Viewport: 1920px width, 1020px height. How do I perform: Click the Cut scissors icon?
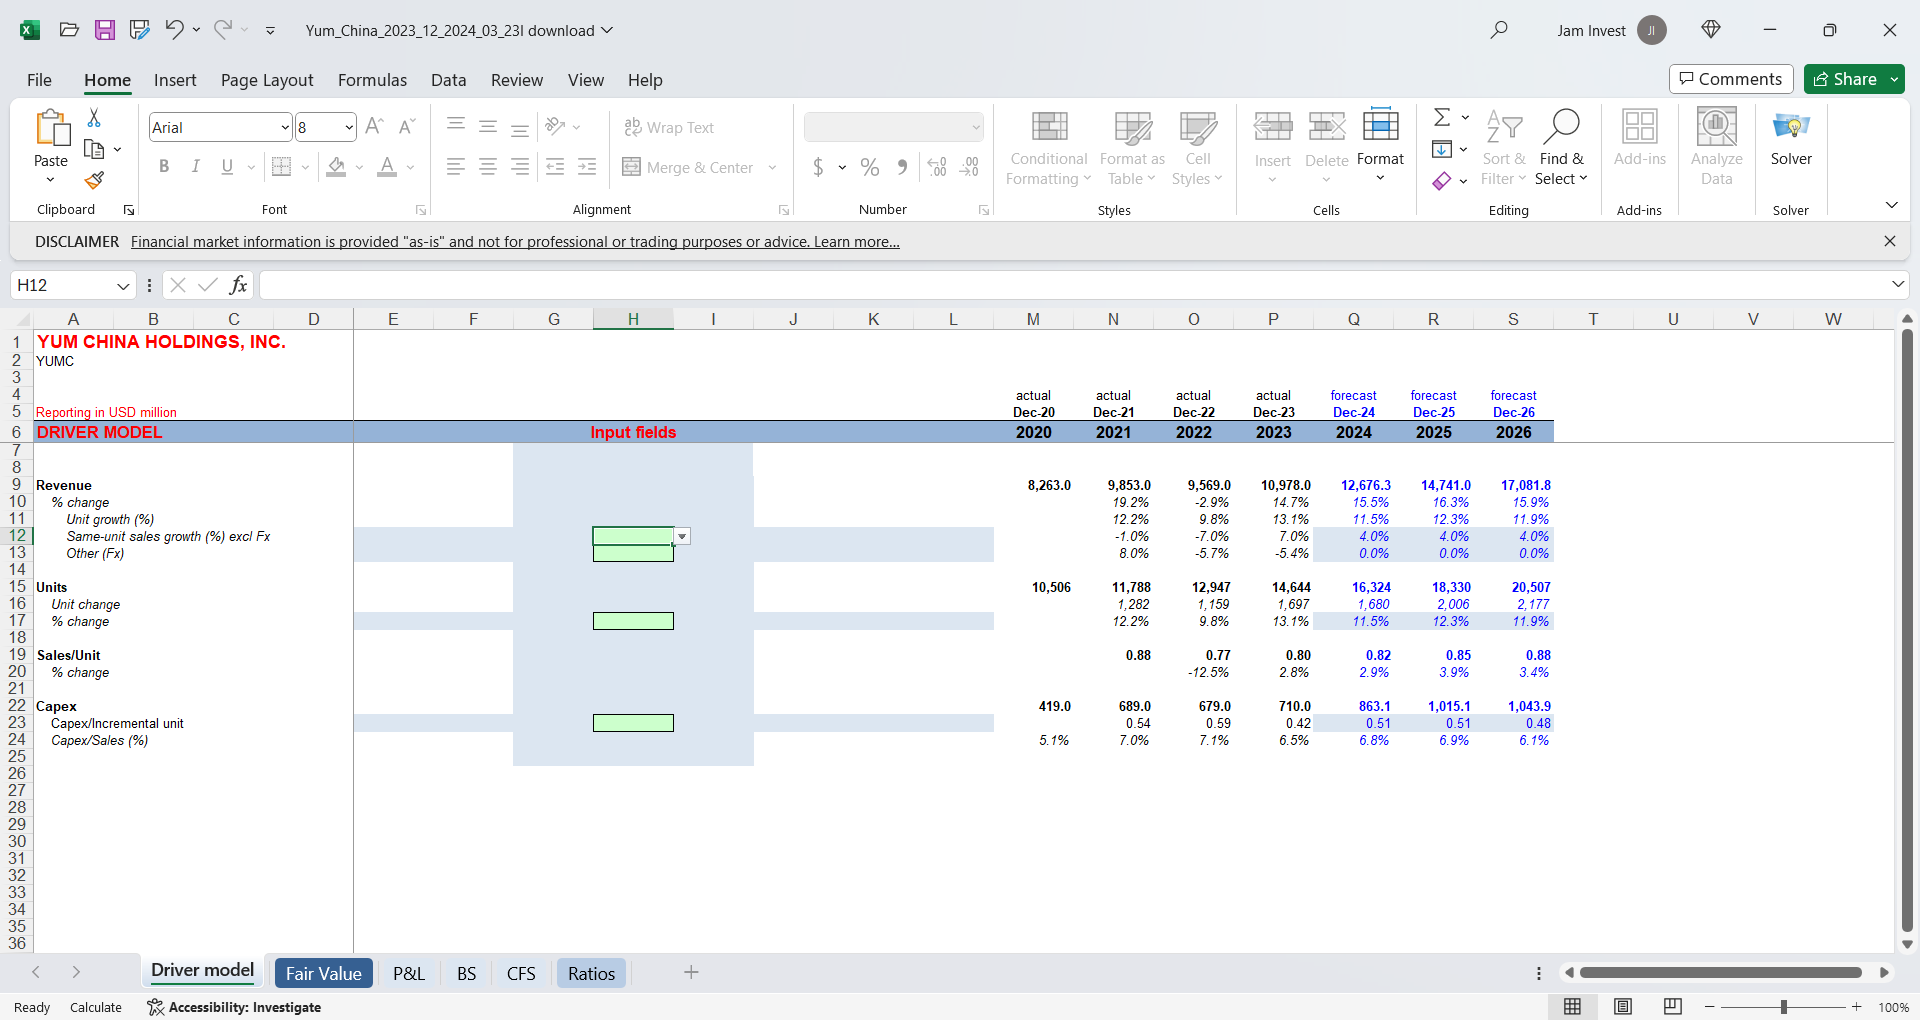(94, 118)
